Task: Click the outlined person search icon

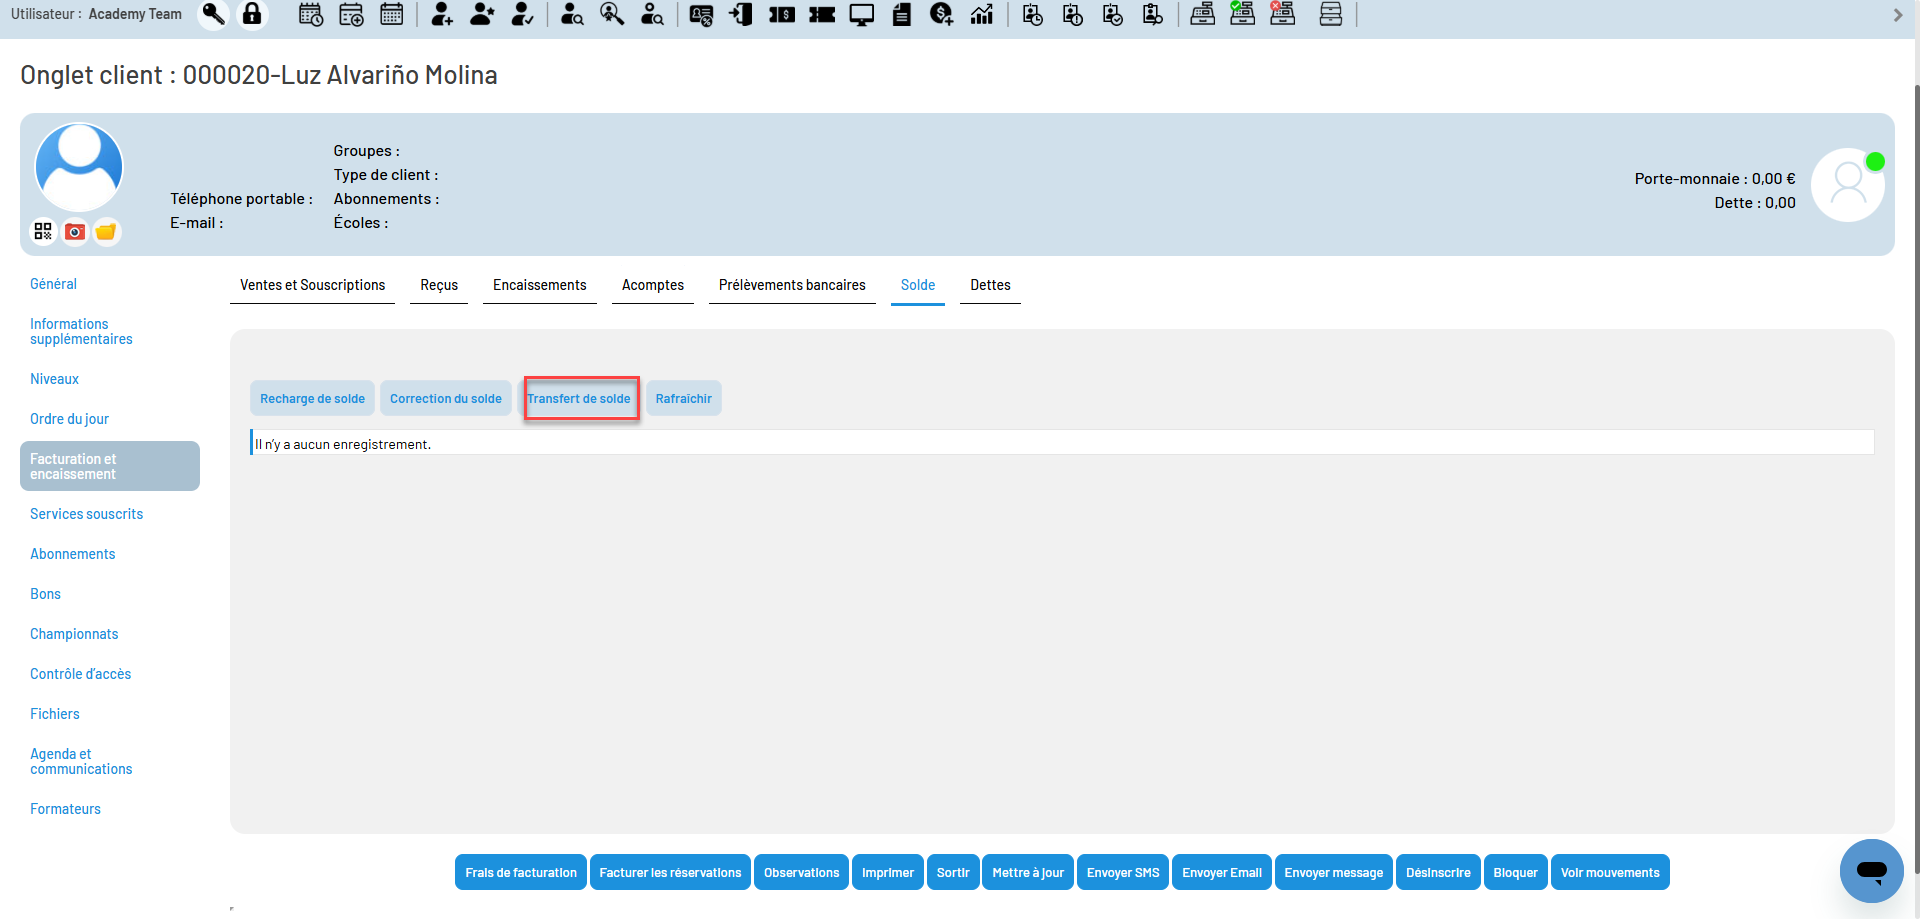Action: click(x=652, y=14)
